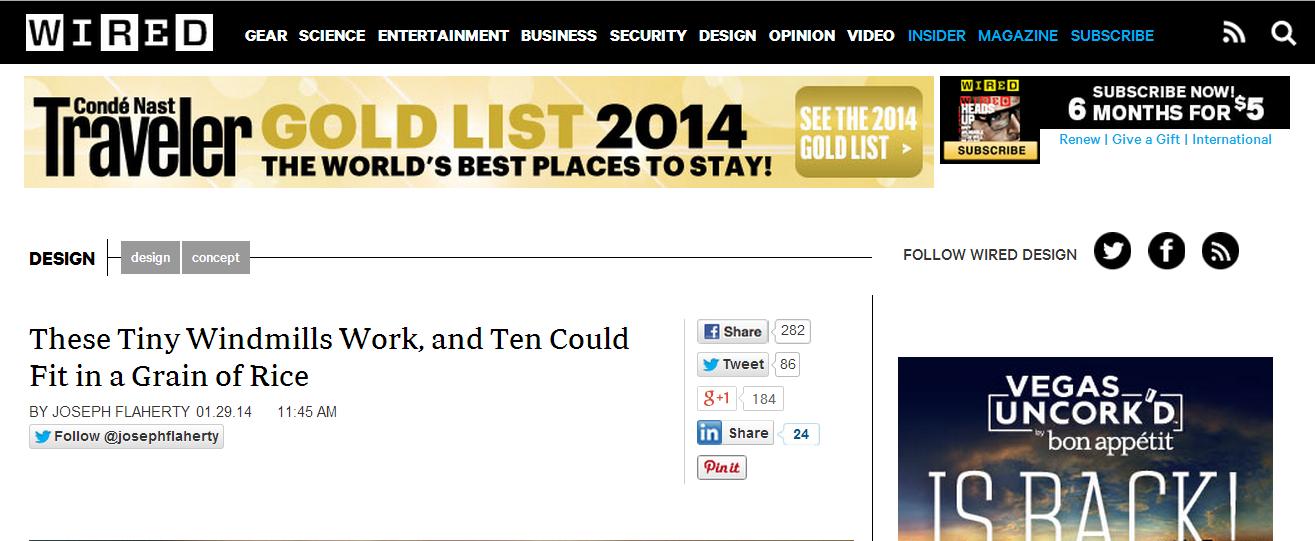Open Wired Design RSS circle icon
The height and width of the screenshot is (541, 1315).
pos(1220,251)
